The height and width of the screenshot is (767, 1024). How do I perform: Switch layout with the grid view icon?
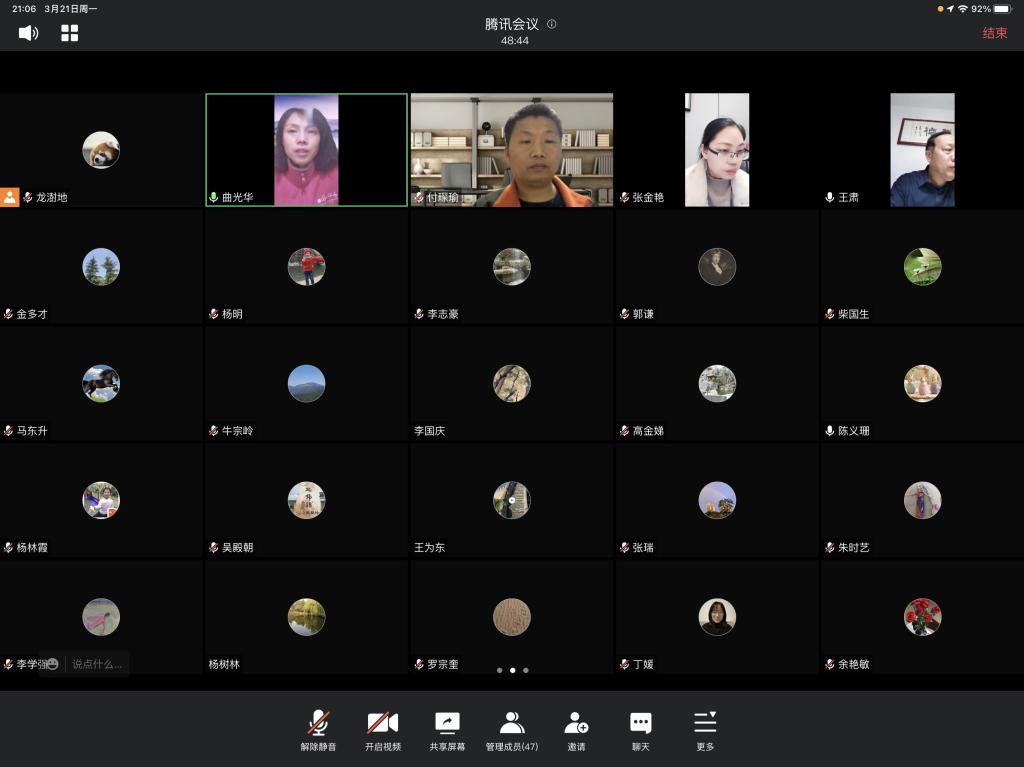point(69,33)
